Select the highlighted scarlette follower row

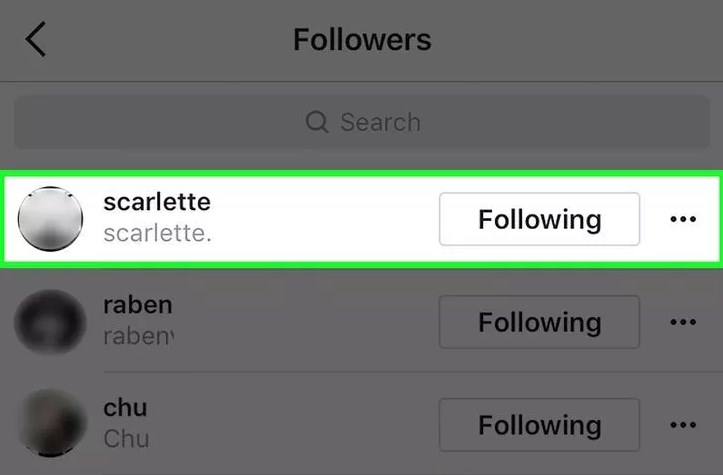click(362, 219)
